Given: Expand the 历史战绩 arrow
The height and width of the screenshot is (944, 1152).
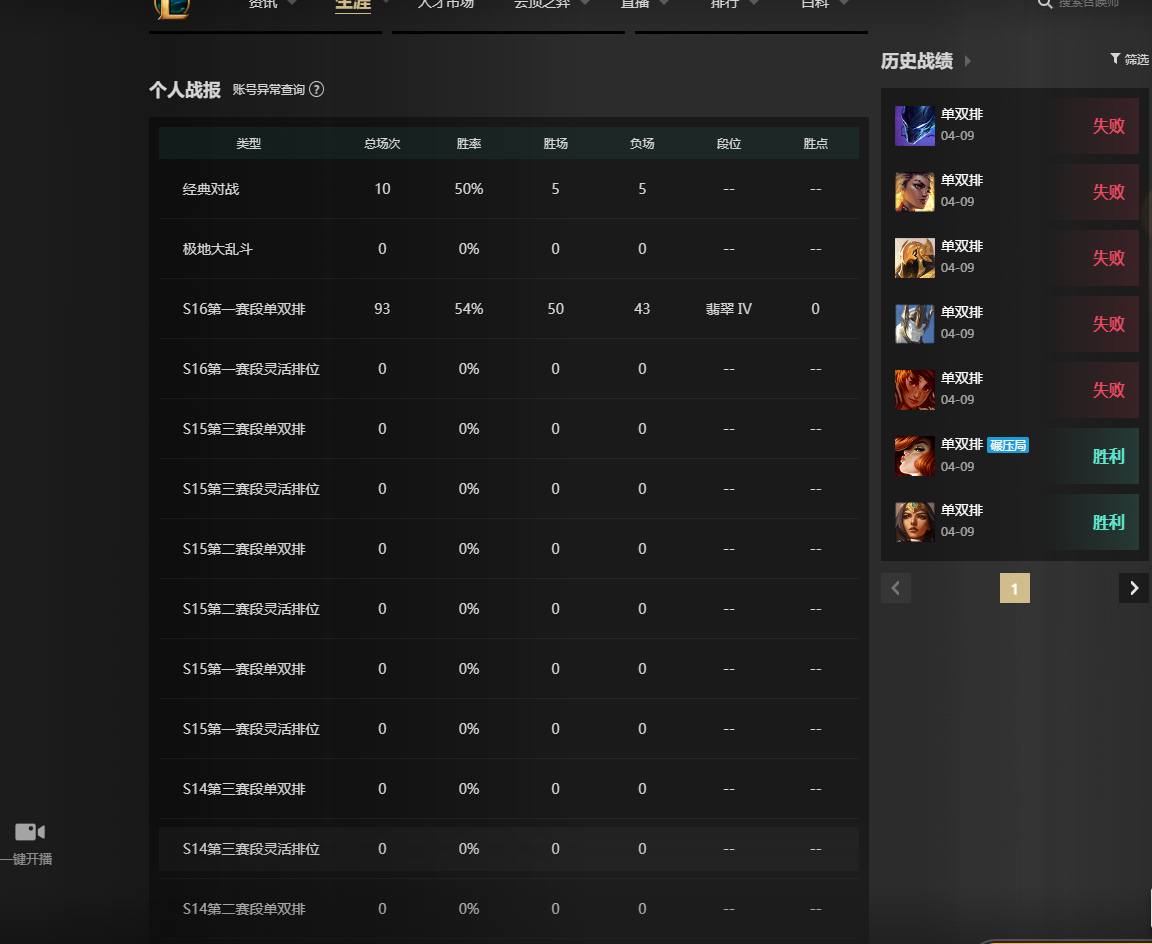Looking at the screenshot, I should click(x=968, y=61).
